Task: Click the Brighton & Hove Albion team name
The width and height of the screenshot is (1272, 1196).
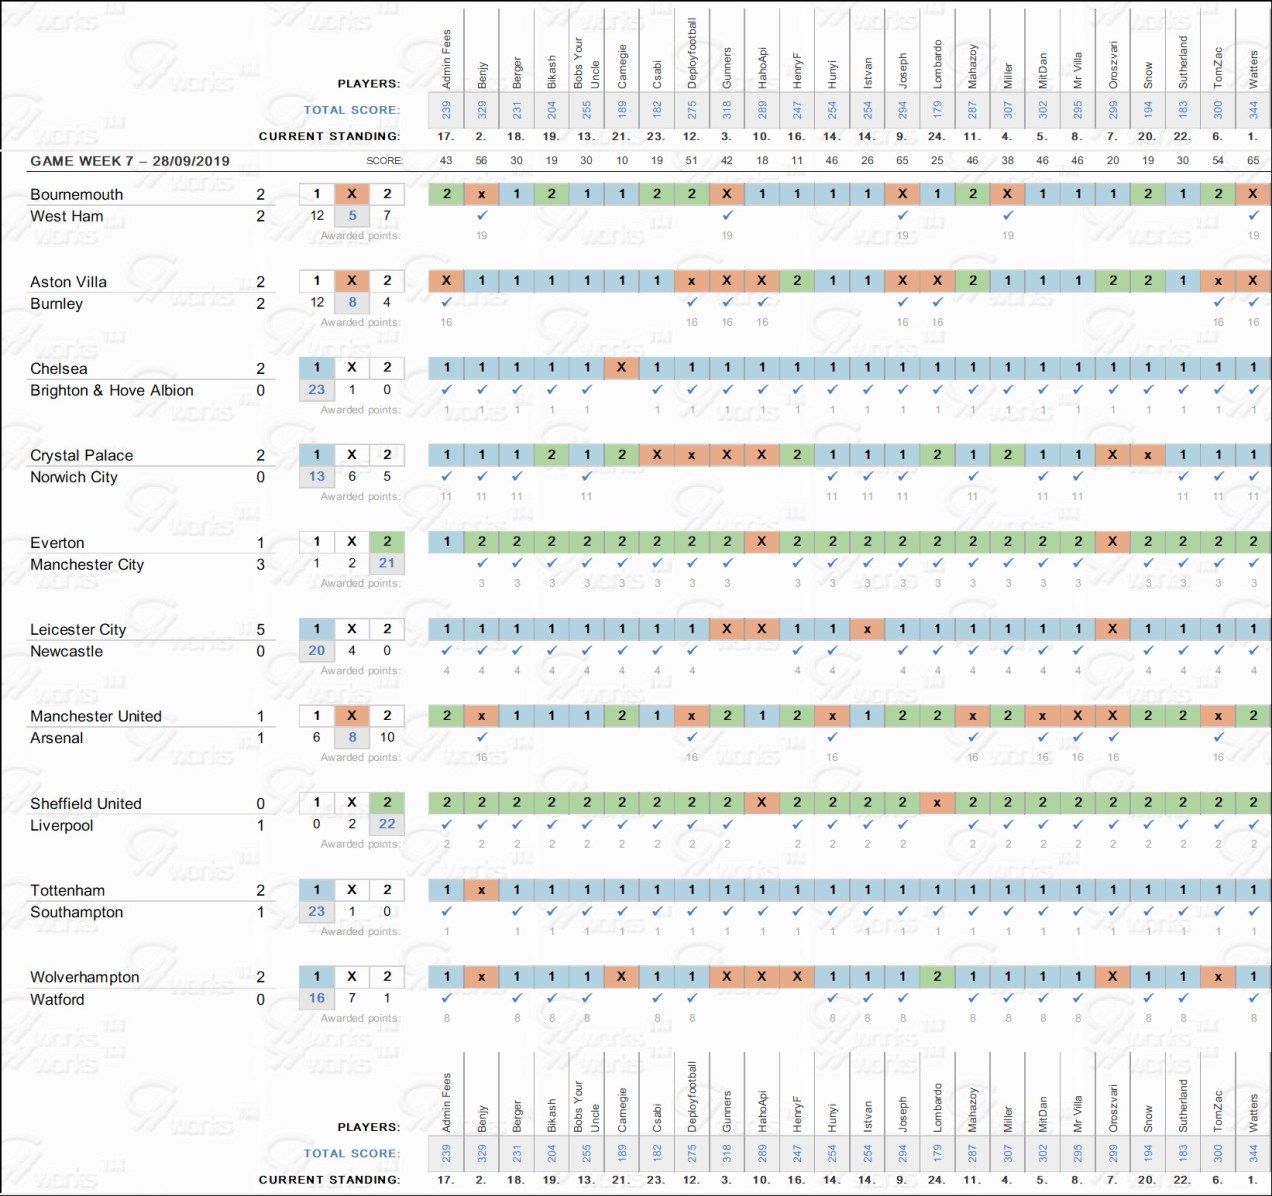Action: click(112, 391)
